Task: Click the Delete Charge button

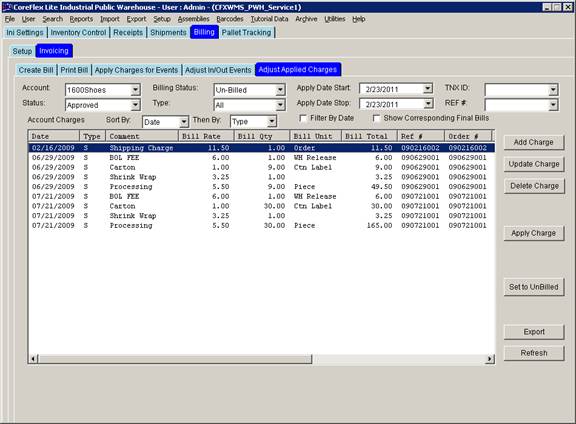Action: pos(534,186)
